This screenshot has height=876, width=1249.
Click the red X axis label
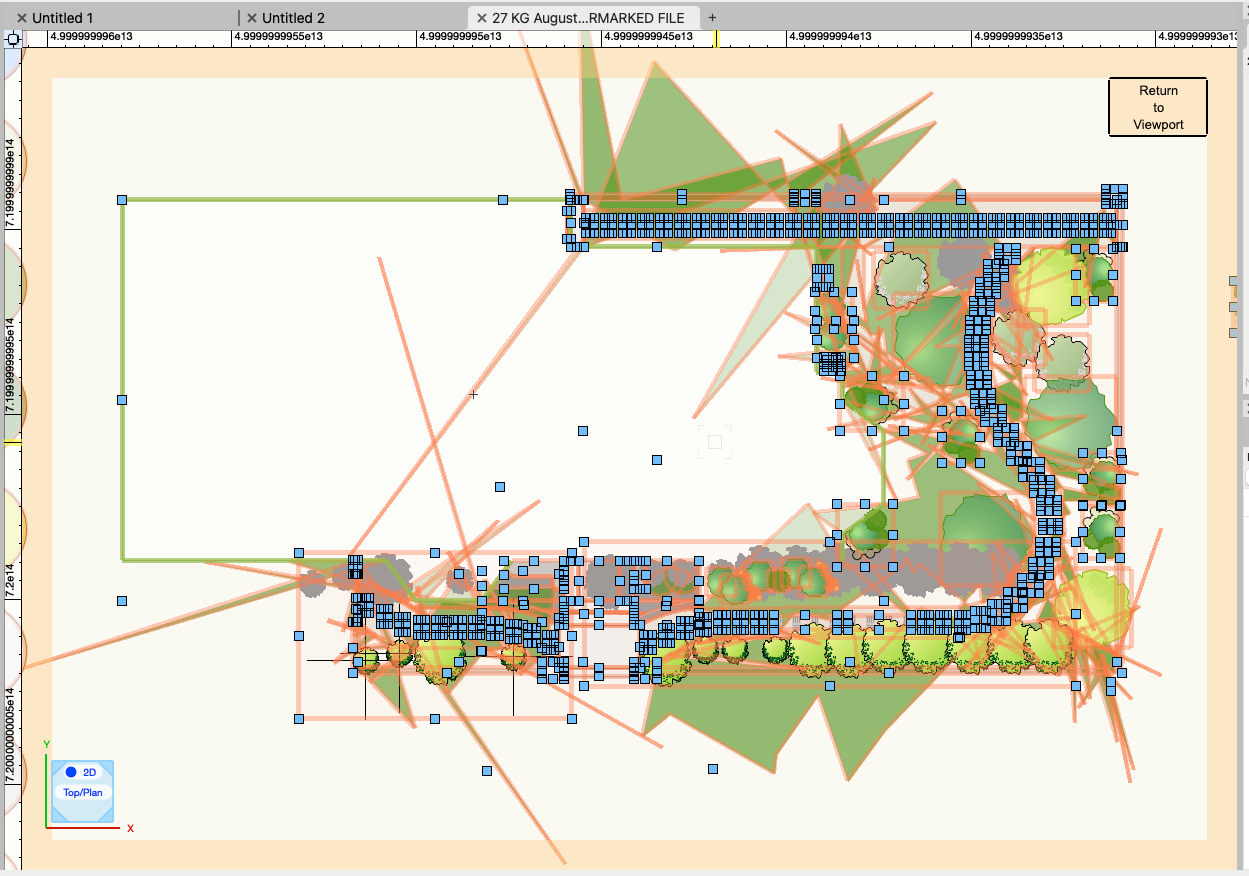pos(130,828)
